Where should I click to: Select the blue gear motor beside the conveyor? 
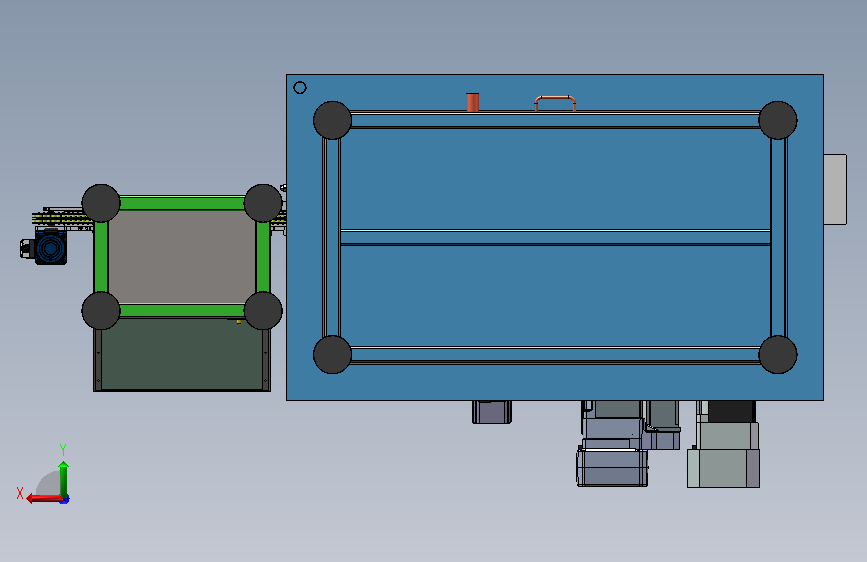[x=50, y=247]
